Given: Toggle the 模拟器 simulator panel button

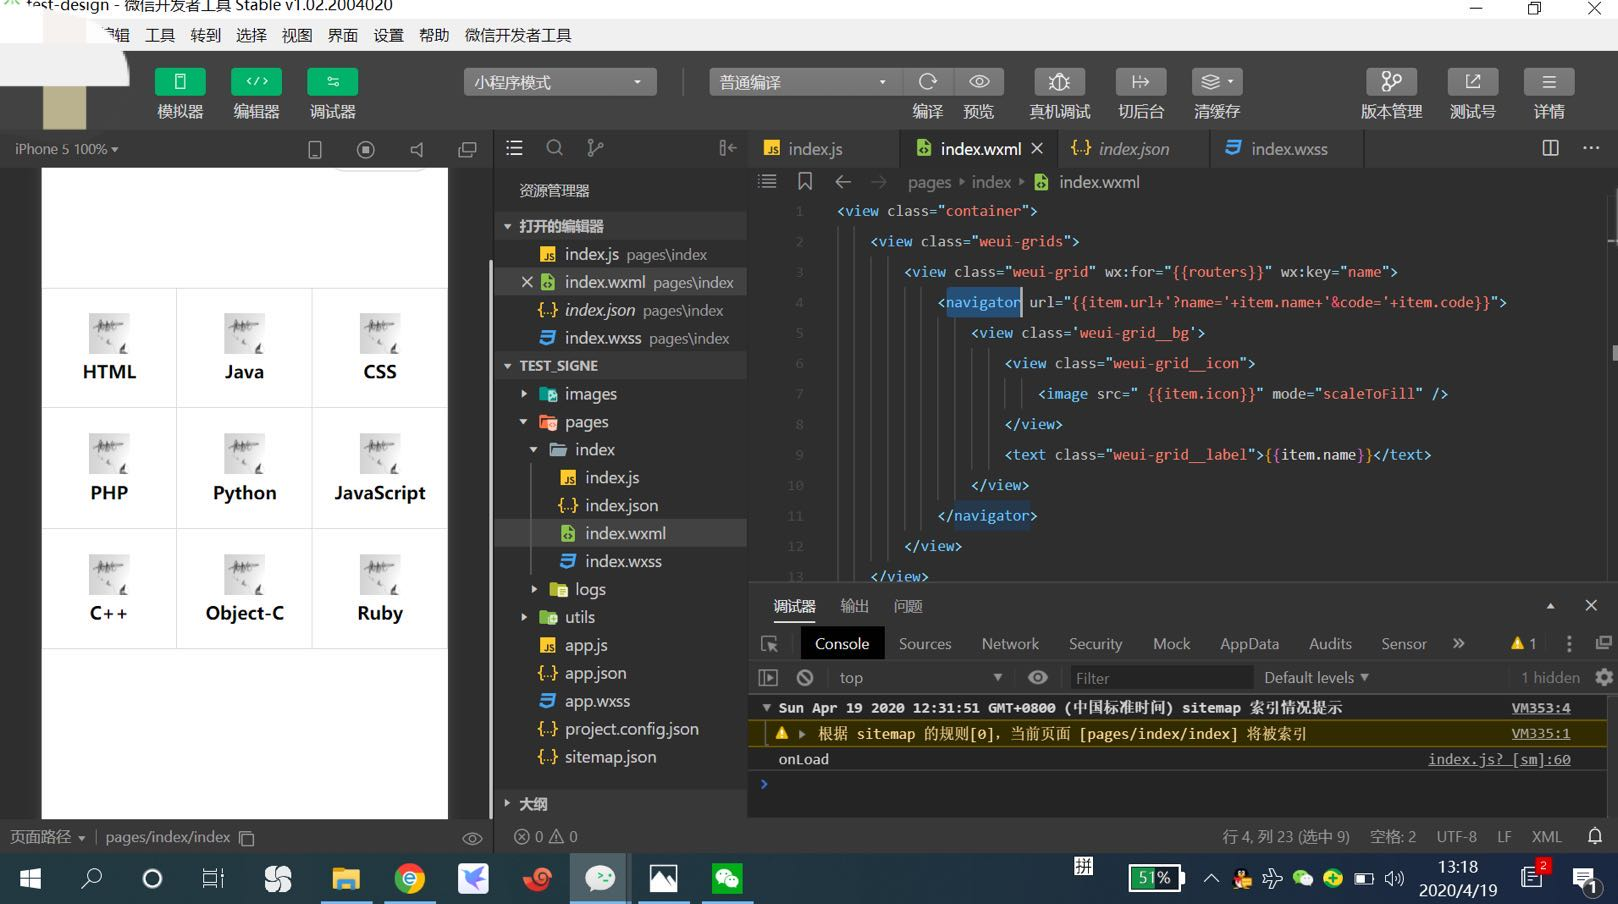Looking at the screenshot, I should [180, 82].
